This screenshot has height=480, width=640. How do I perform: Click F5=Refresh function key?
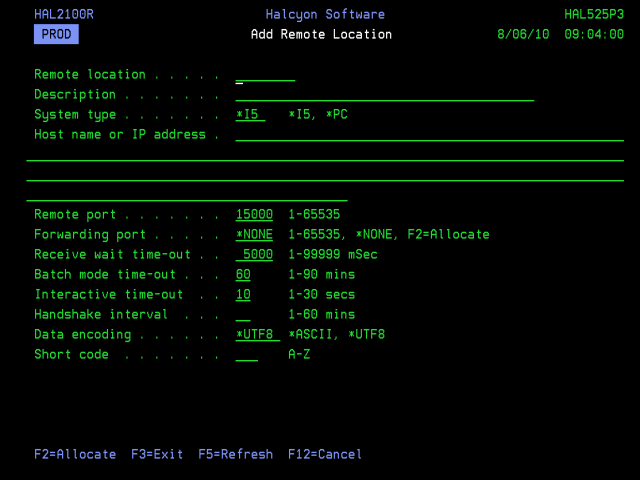[235, 455]
